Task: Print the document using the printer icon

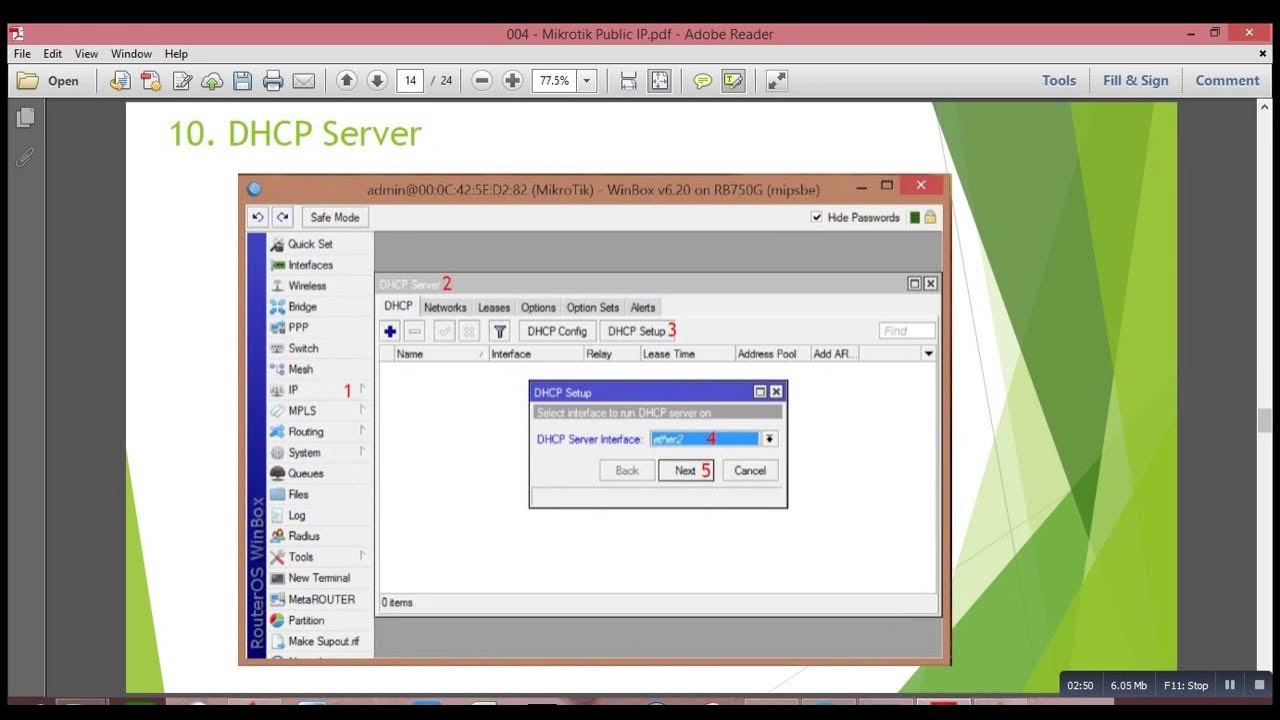Action: (273, 81)
